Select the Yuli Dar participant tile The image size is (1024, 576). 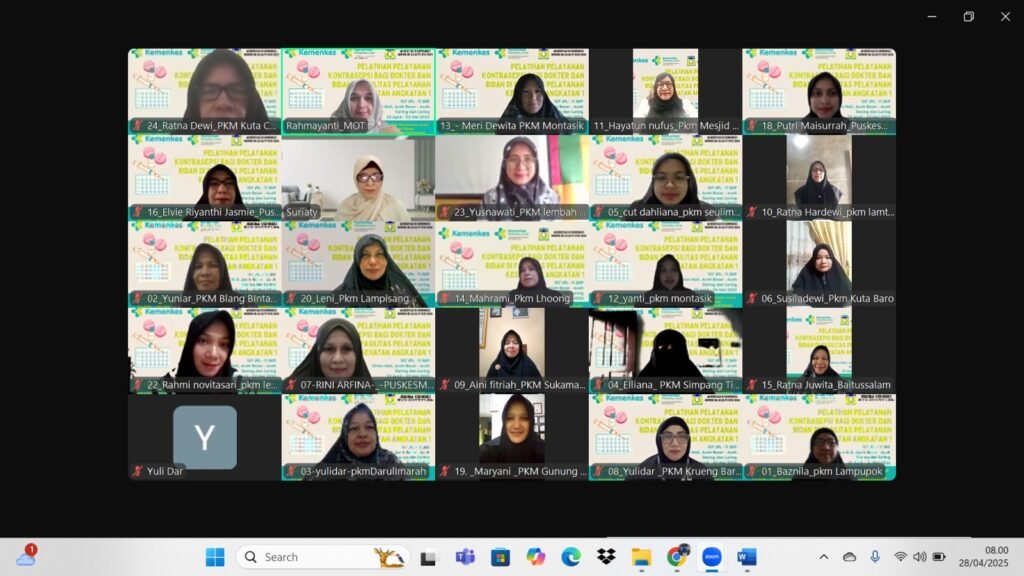point(204,437)
